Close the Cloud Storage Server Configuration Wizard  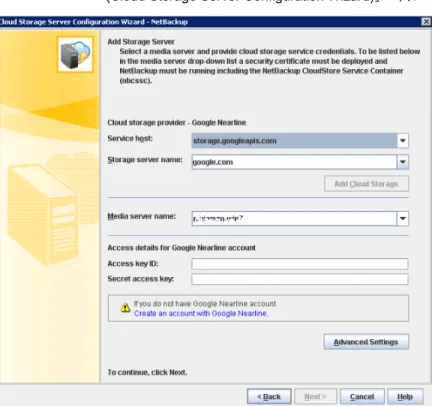coord(426,22)
